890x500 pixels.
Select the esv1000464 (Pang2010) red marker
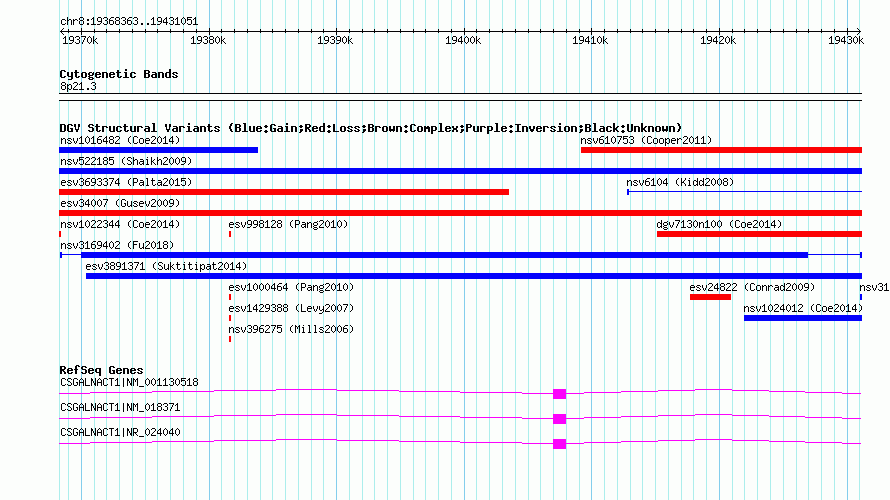(x=230, y=297)
